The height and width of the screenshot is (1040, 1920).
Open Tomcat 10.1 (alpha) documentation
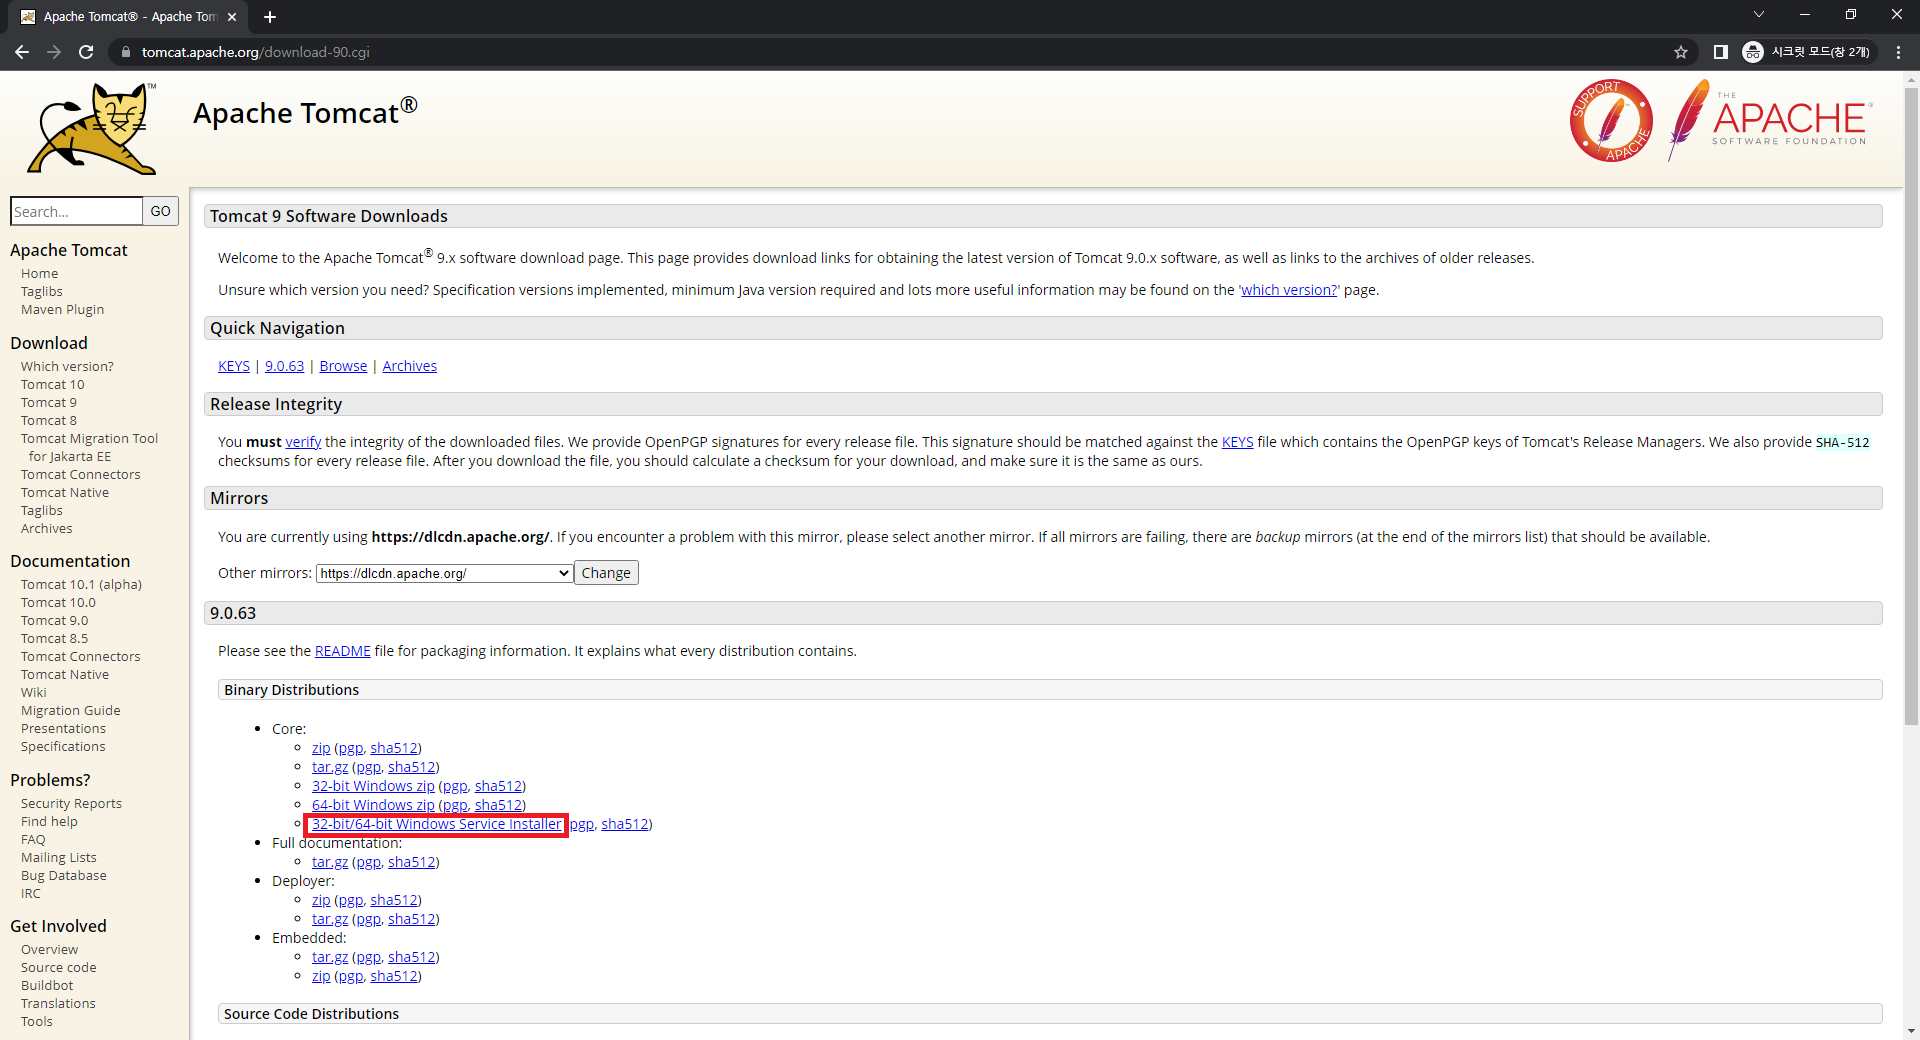(81, 585)
